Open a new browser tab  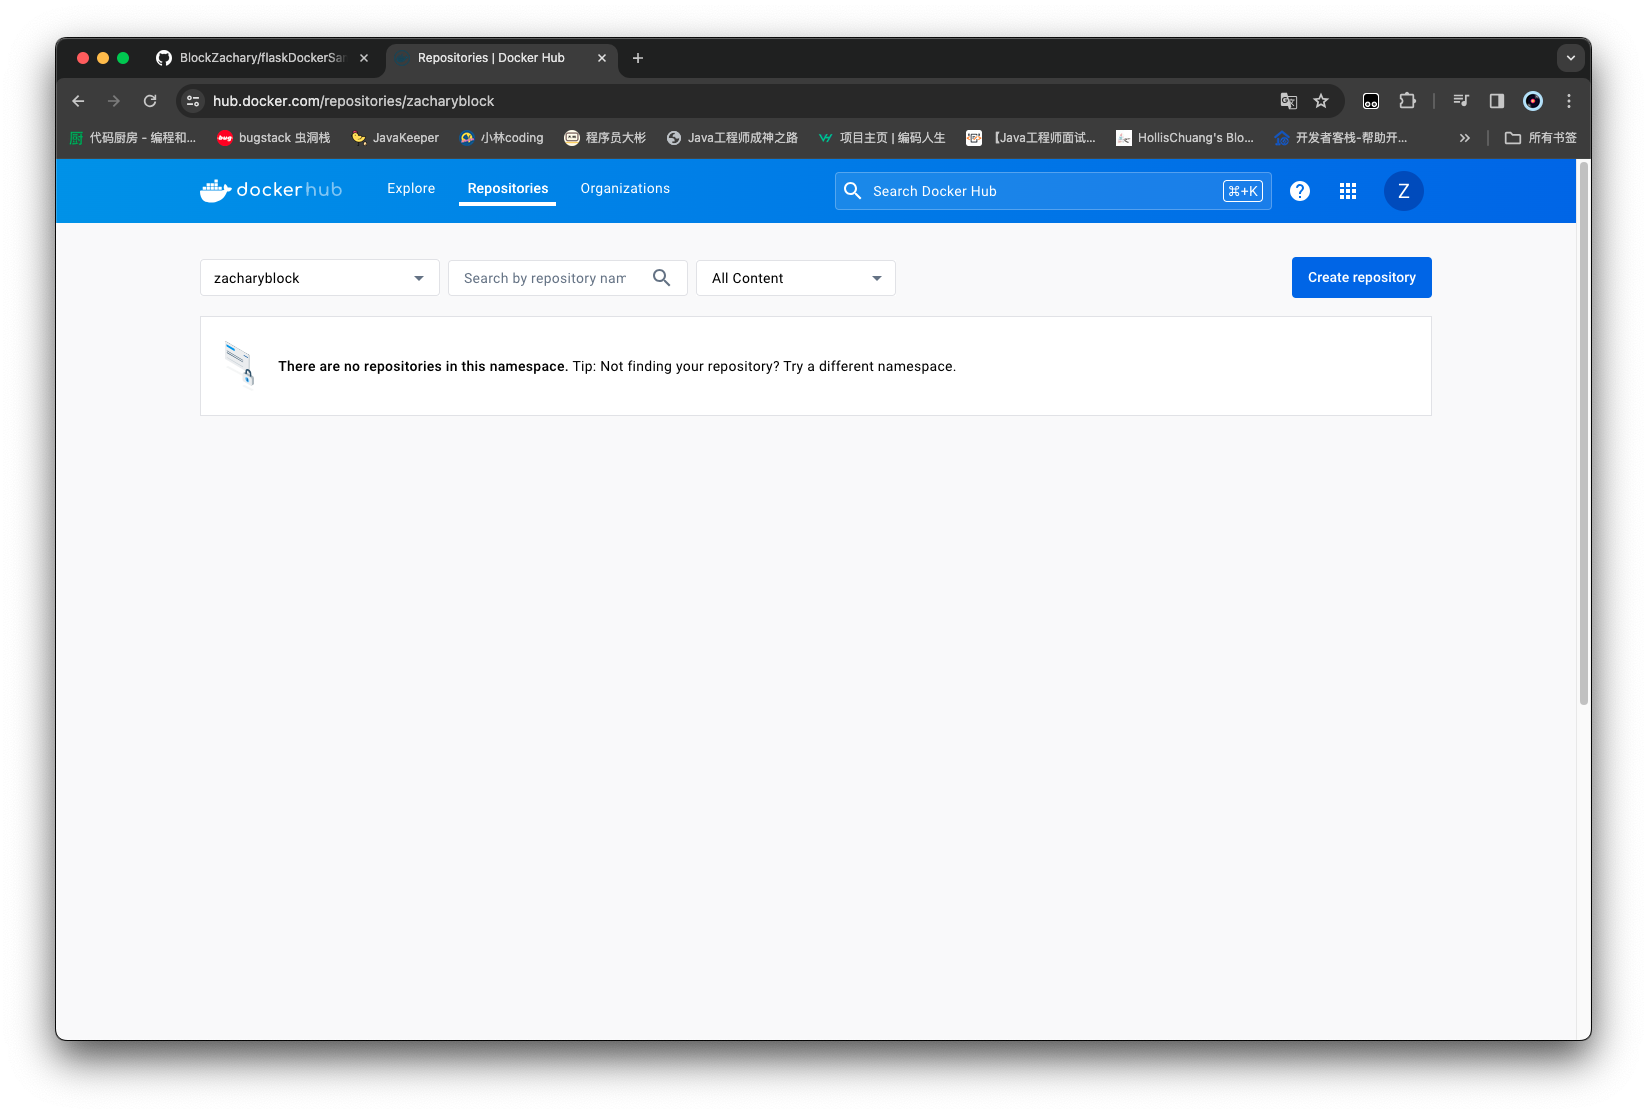tap(638, 58)
